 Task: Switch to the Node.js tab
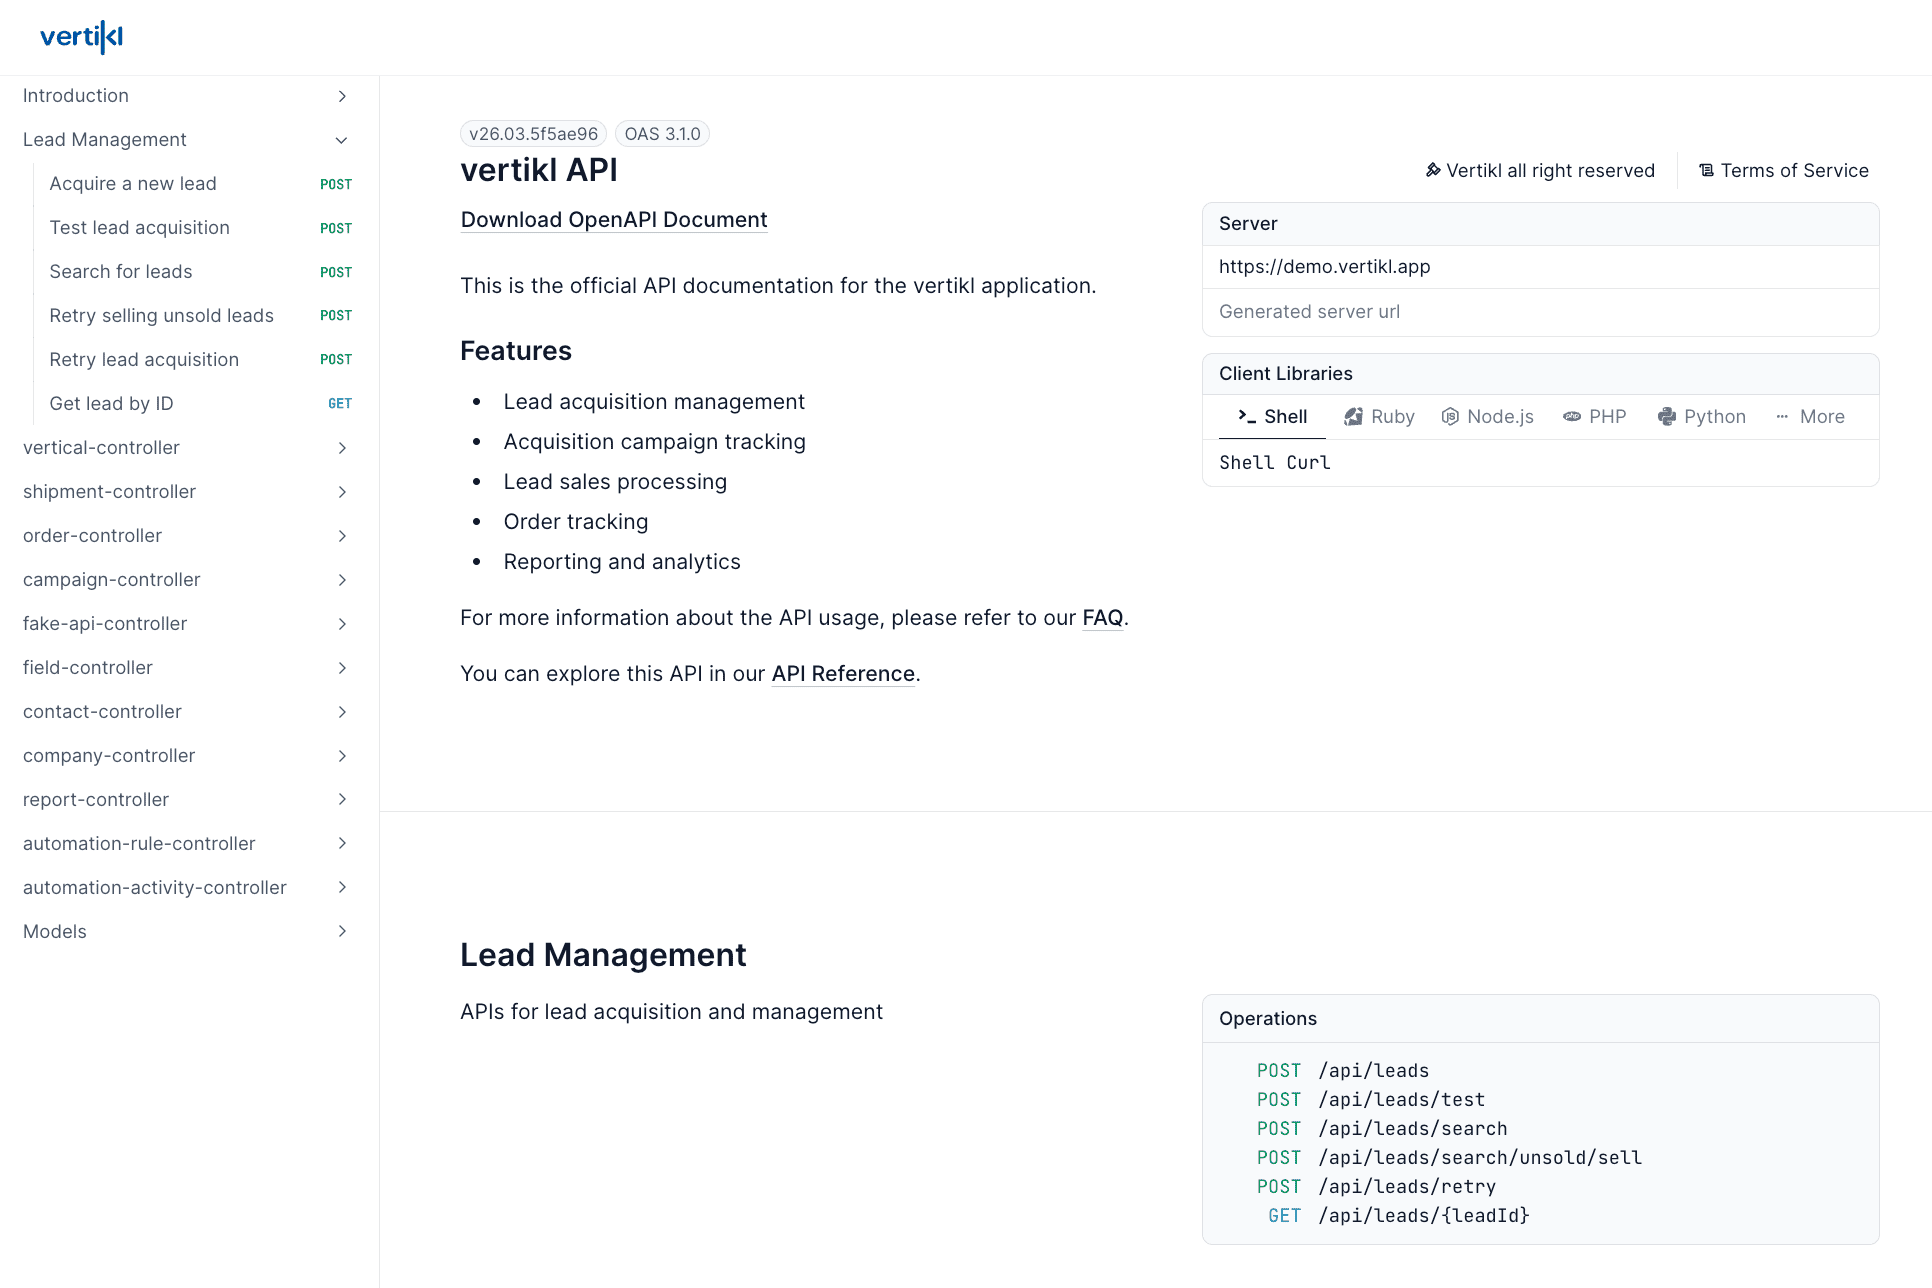click(x=1488, y=416)
